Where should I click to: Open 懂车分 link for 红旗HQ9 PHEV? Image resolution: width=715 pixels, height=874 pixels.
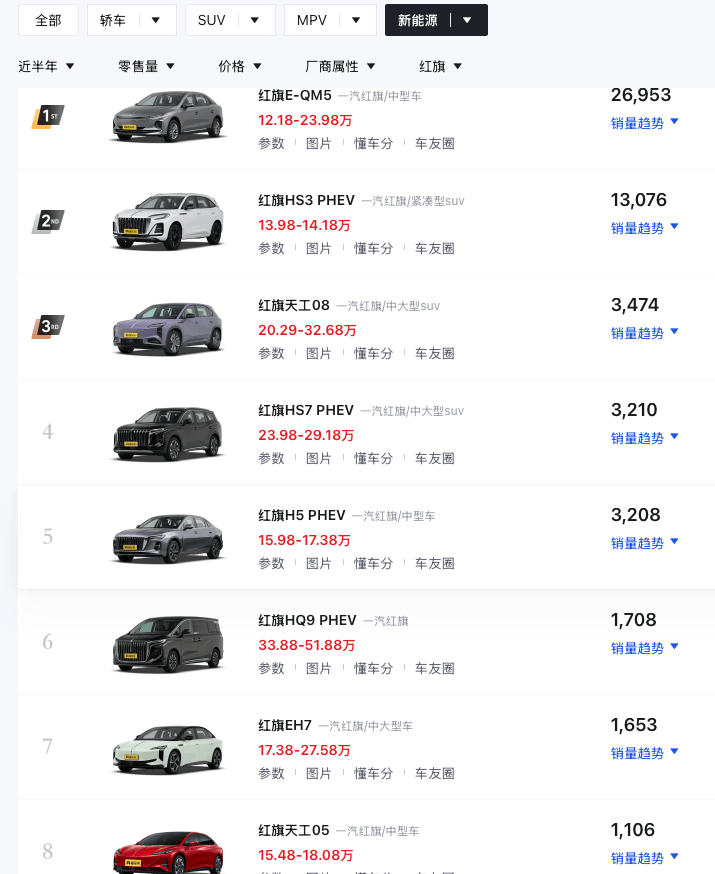373,668
